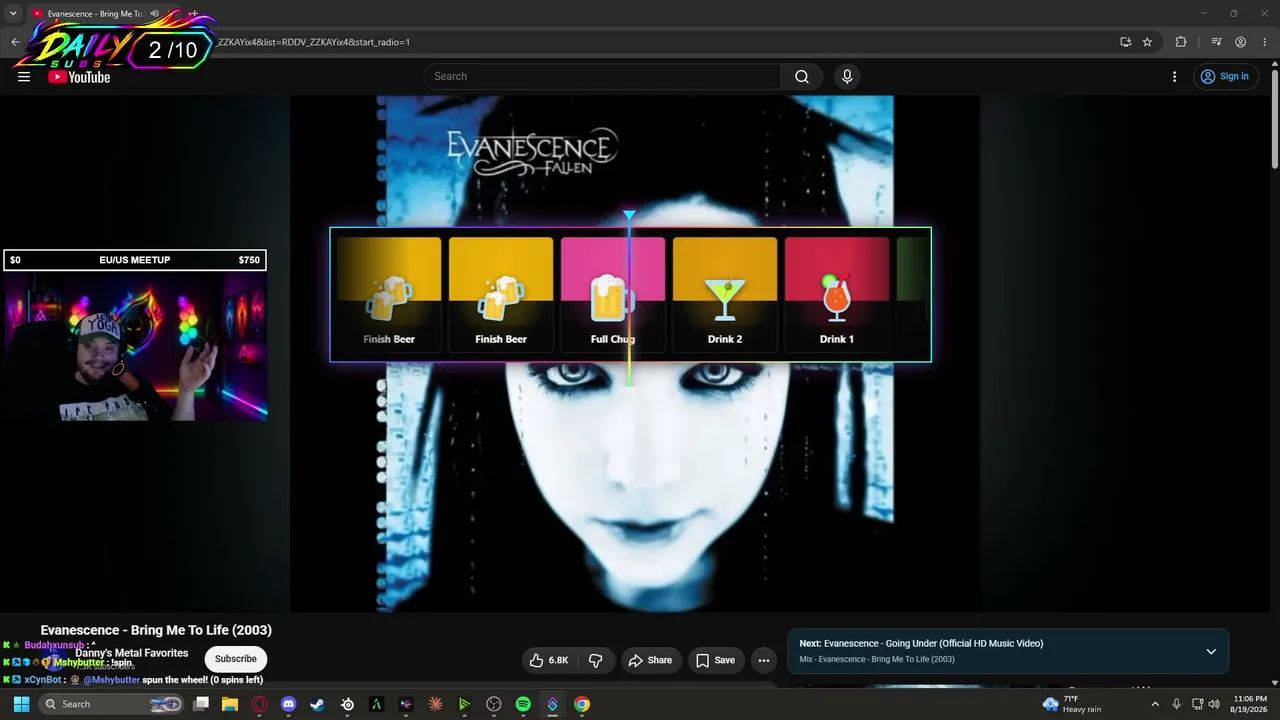Image resolution: width=1280 pixels, height=720 pixels.
Task: Open Opera browser from the taskbar
Action: click(260, 704)
